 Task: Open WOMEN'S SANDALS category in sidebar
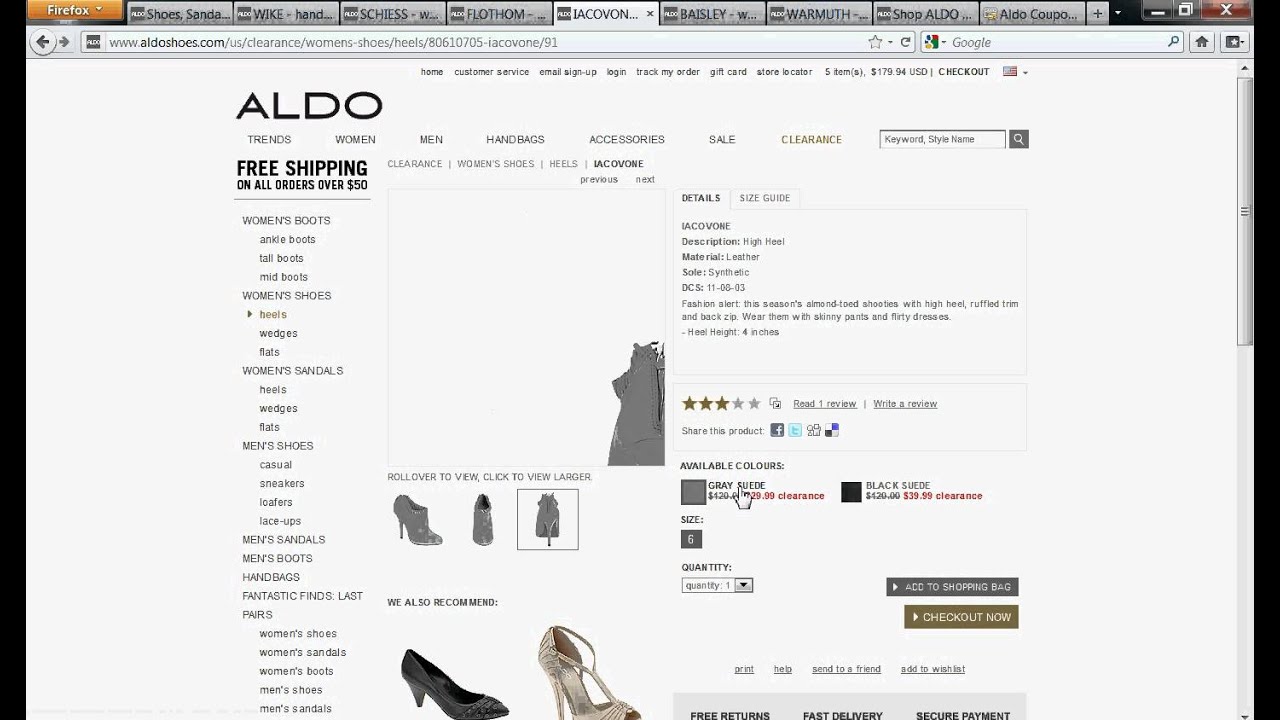pos(292,370)
